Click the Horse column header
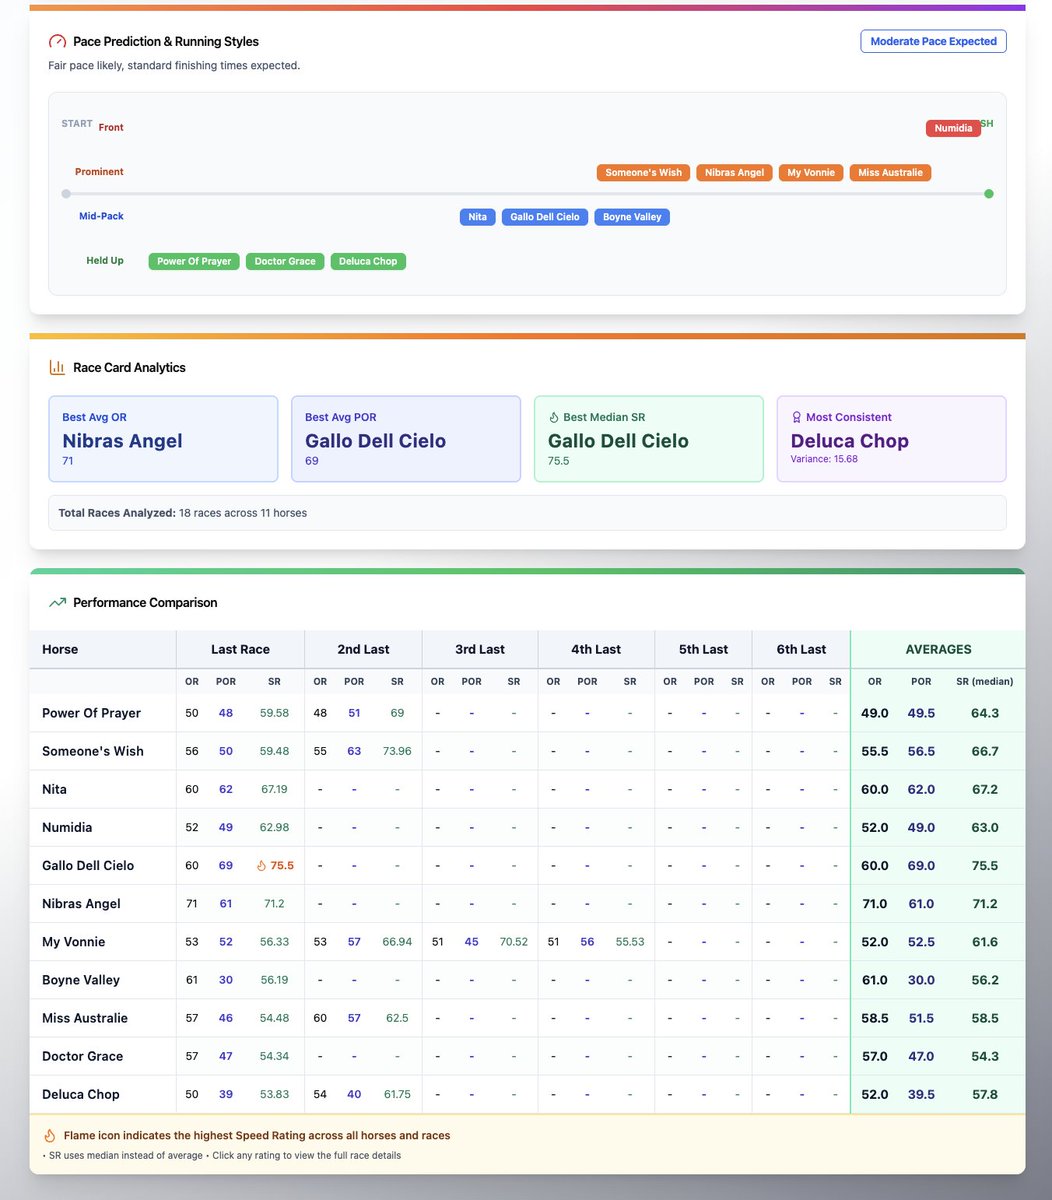Image resolution: width=1052 pixels, height=1200 pixels. 60,650
